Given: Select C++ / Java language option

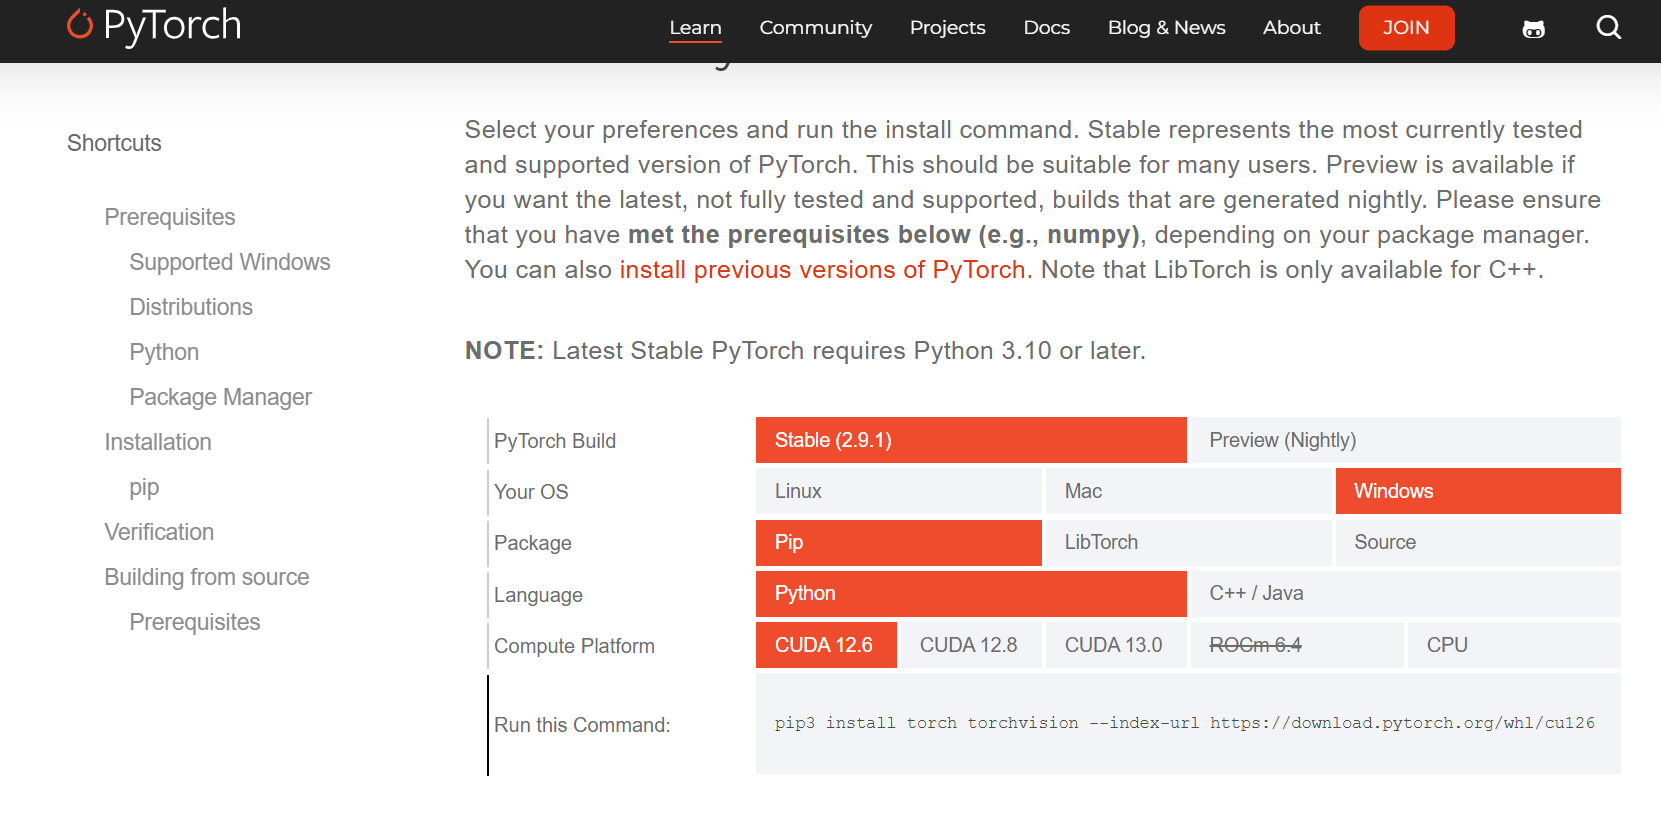Looking at the screenshot, I should [1405, 594].
